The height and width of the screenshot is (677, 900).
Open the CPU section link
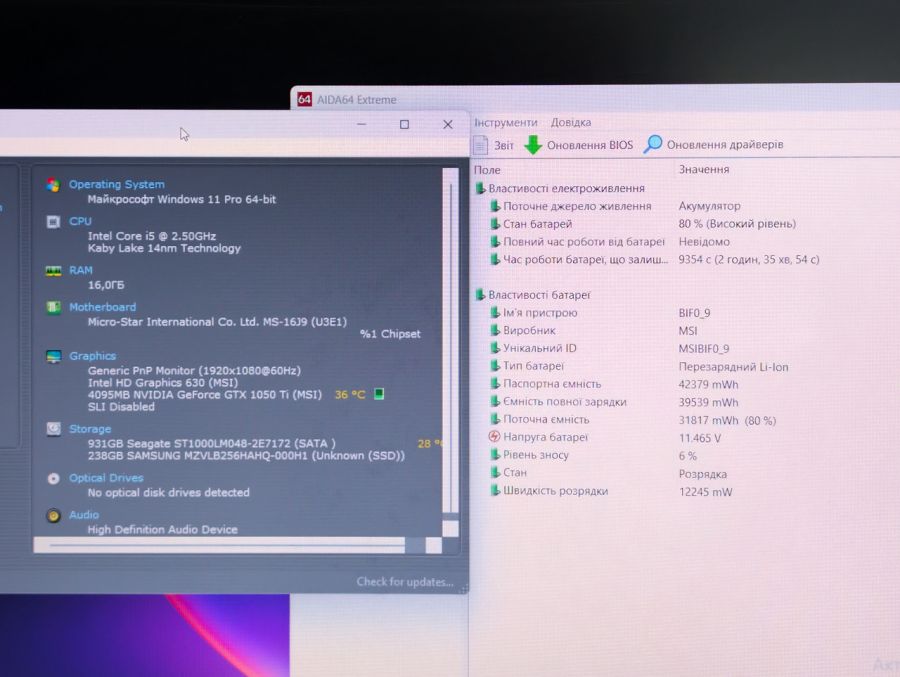click(80, 221)
